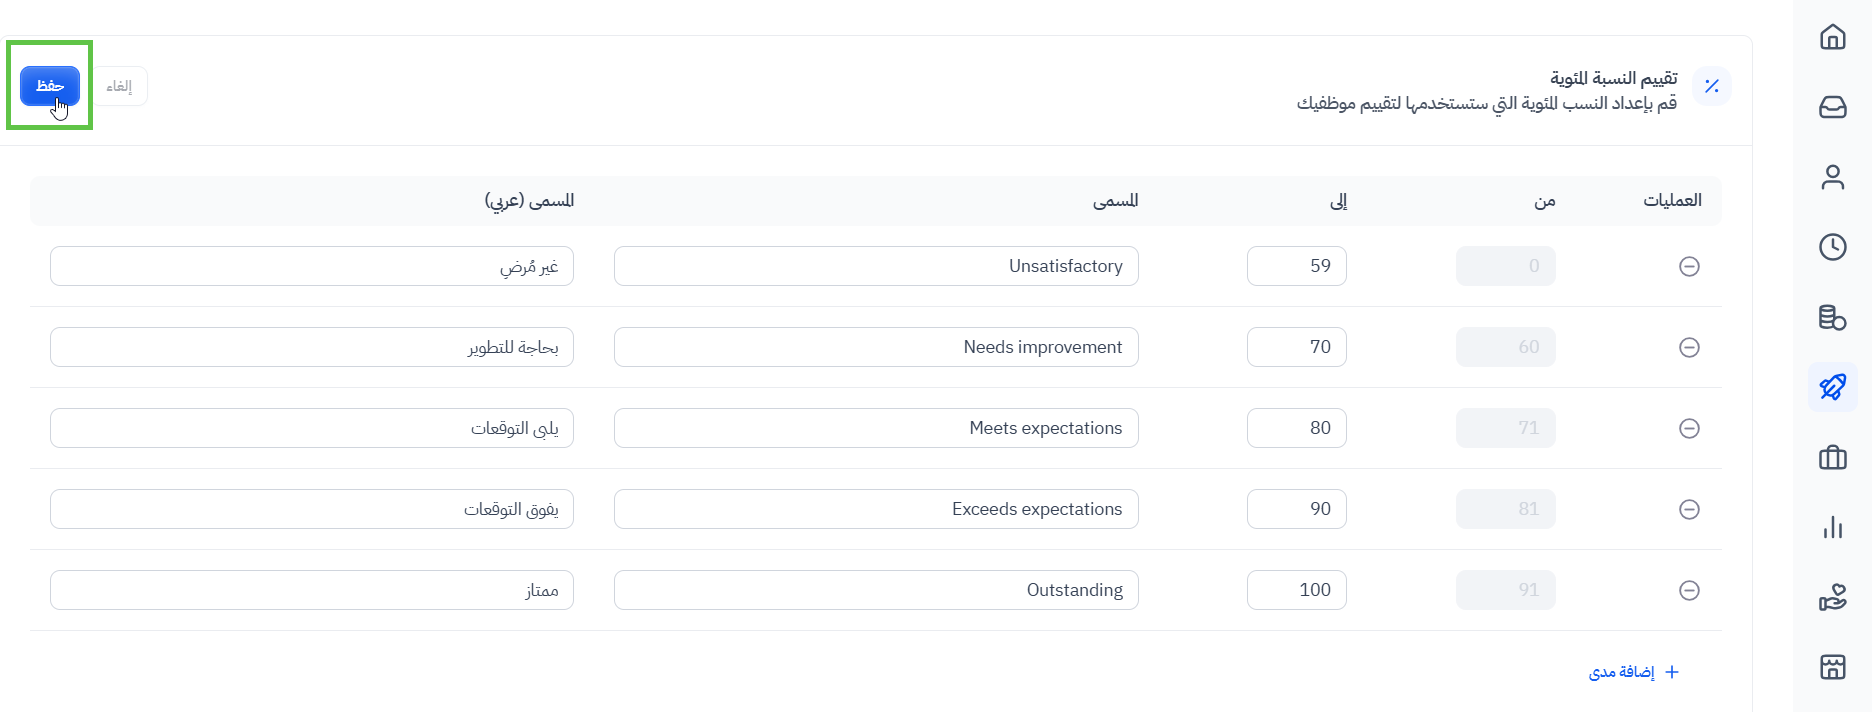
Task: Click the 'to' field containing 59
Action: tap(1296, 266)
